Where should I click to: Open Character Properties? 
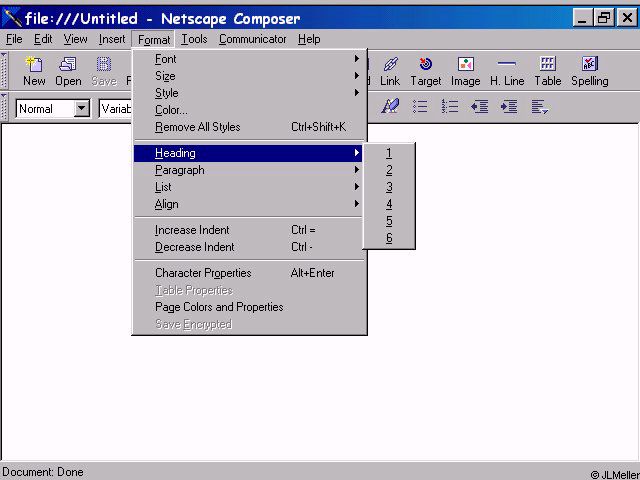click(248, 273)
